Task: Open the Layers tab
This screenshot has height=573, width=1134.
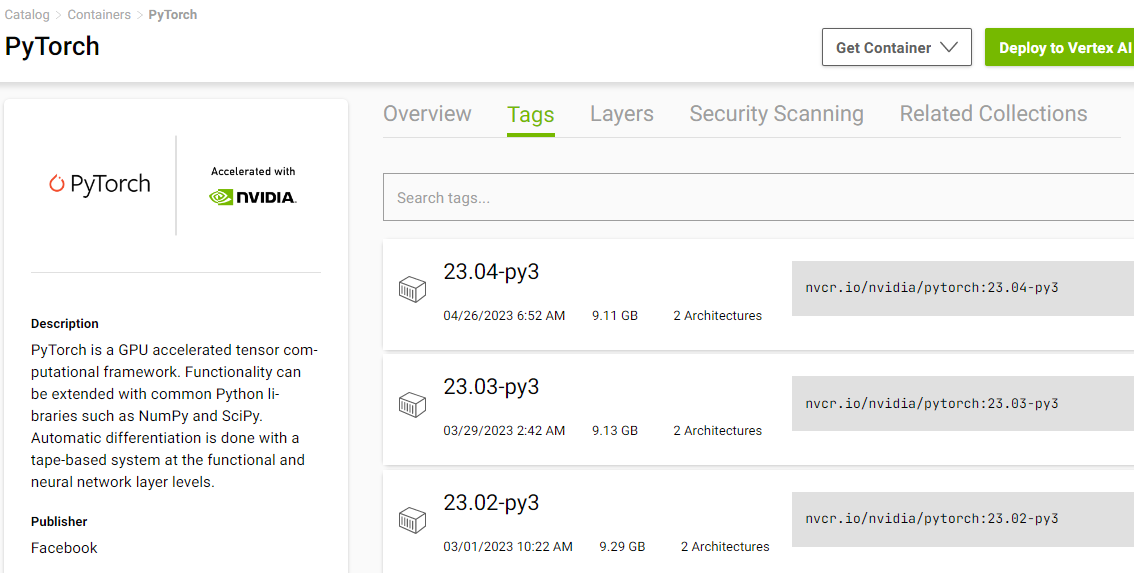Action: (x=621, y=114)
